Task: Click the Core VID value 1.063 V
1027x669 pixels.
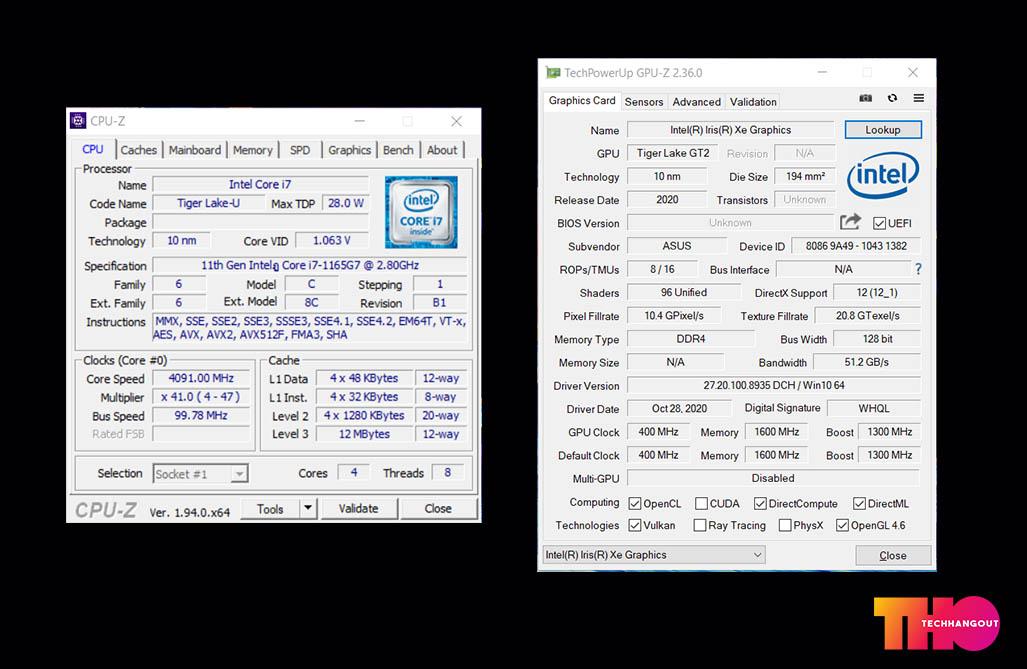Action: tap(331, 240)
